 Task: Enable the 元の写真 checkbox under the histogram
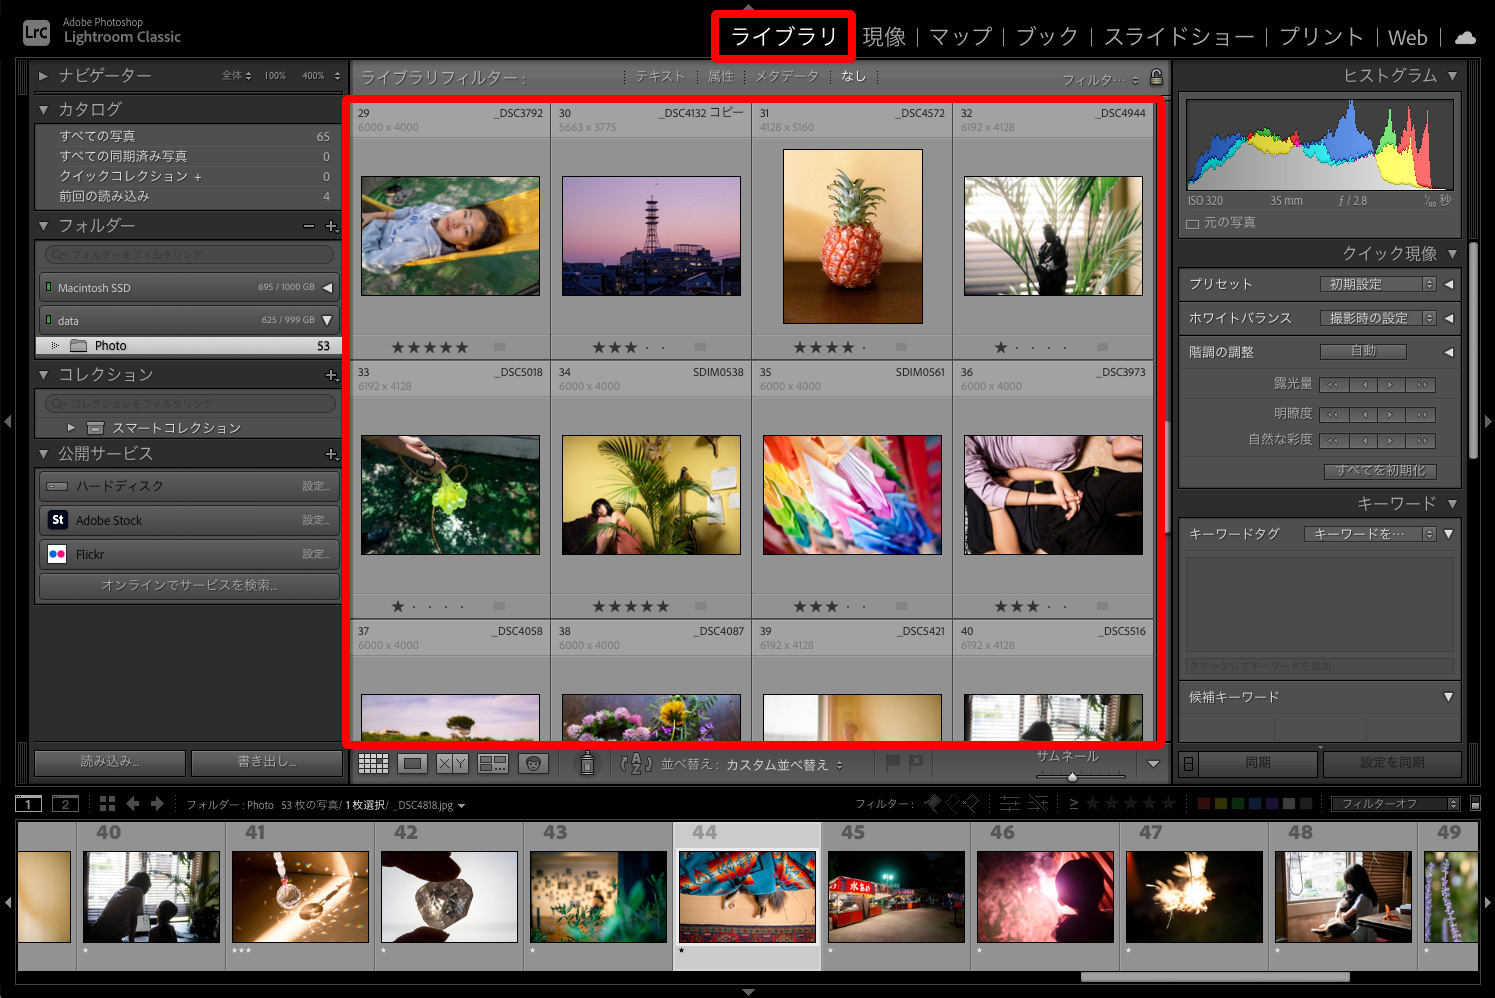(1192, 224)
